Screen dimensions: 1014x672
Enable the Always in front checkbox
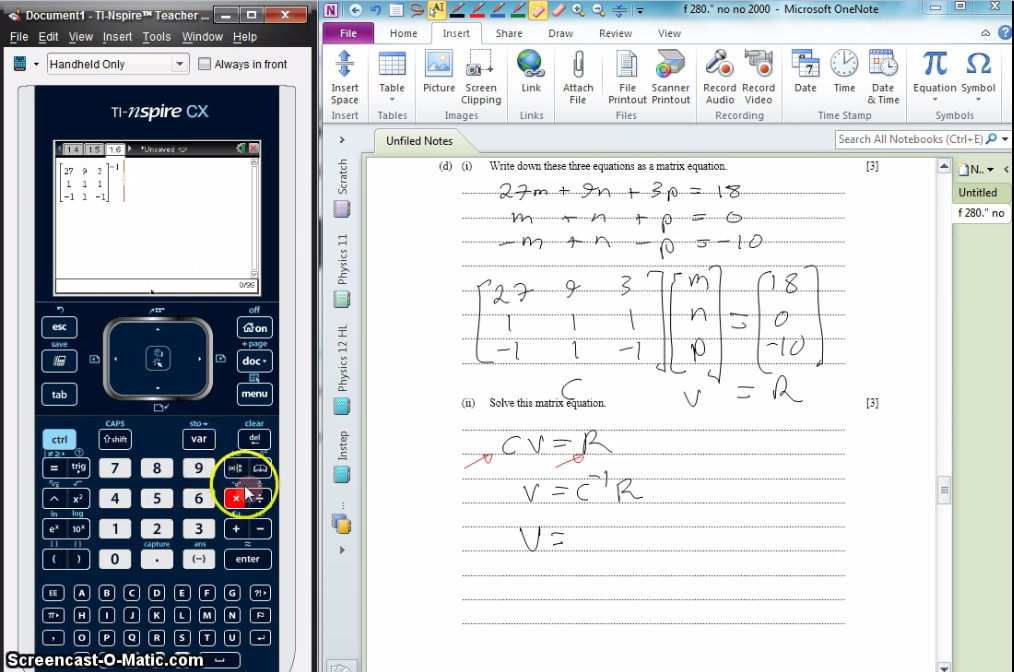pyautogui.click(x=204, y=63)
